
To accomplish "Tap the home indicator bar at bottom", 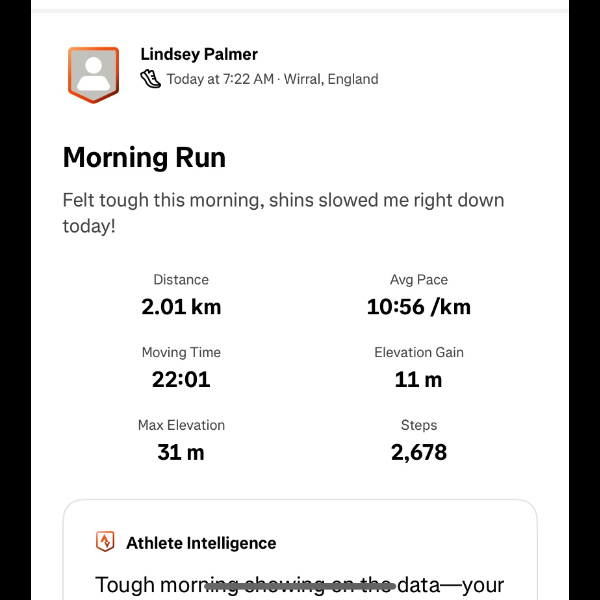I will 300,586.
